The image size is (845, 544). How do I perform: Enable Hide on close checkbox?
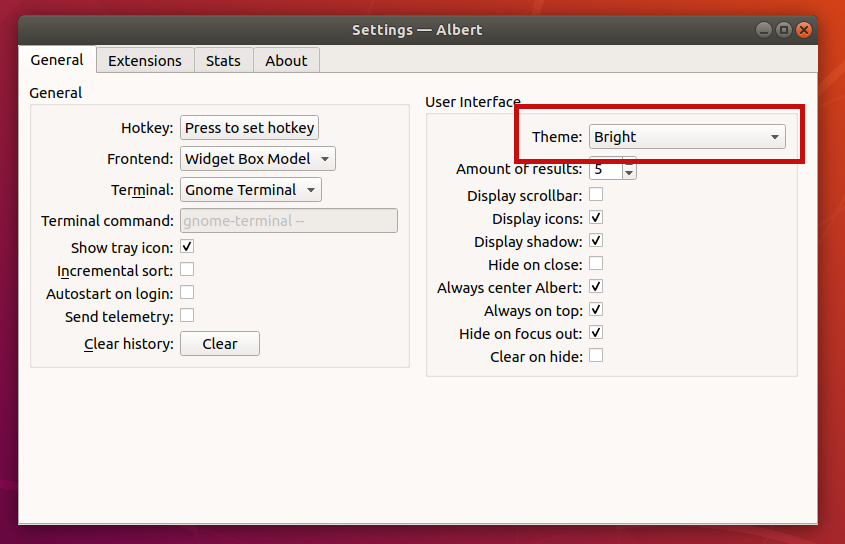point(596,264)
